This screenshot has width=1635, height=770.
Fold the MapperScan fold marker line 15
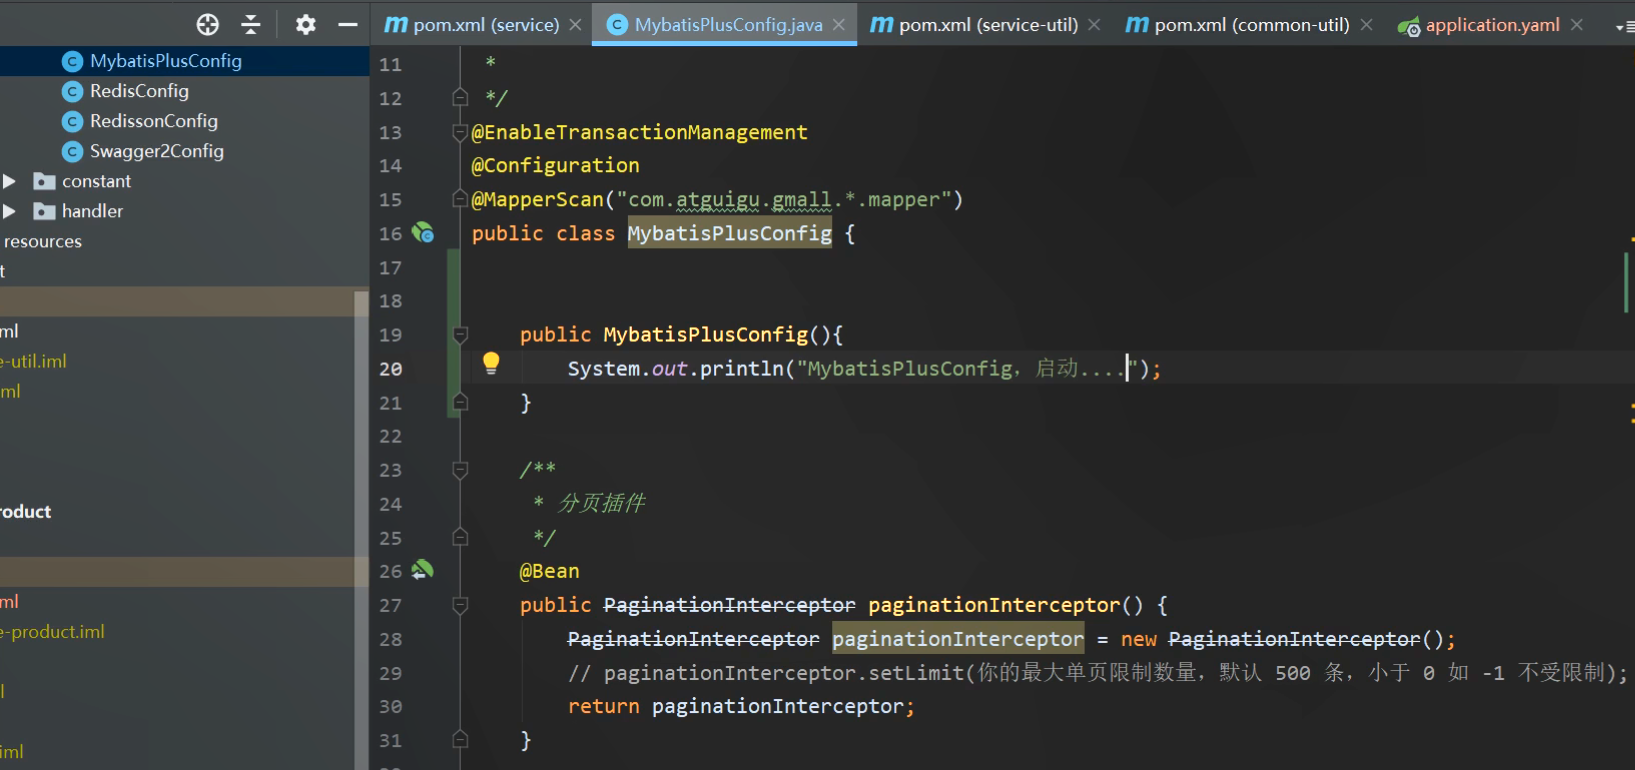coord(460,197)
